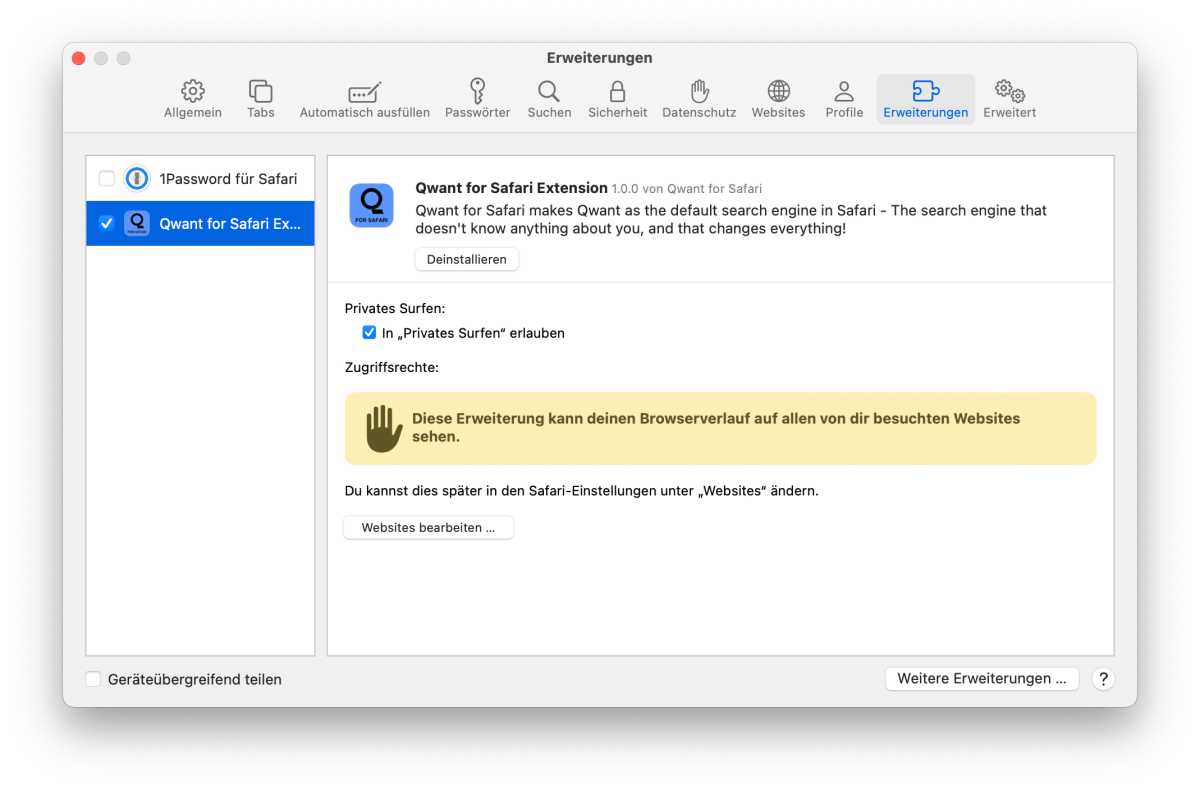
Task: Select 1Password für Safari row text
Action: coord(228,179)
